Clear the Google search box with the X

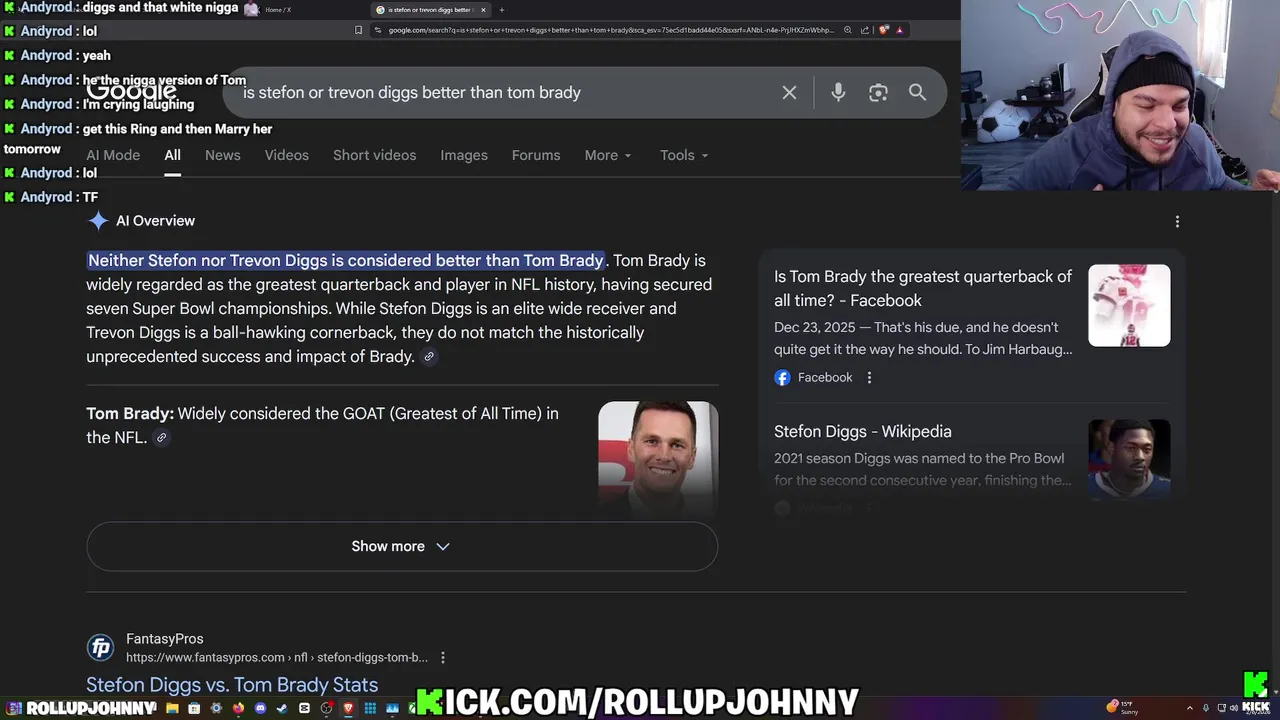pos(789,92)
